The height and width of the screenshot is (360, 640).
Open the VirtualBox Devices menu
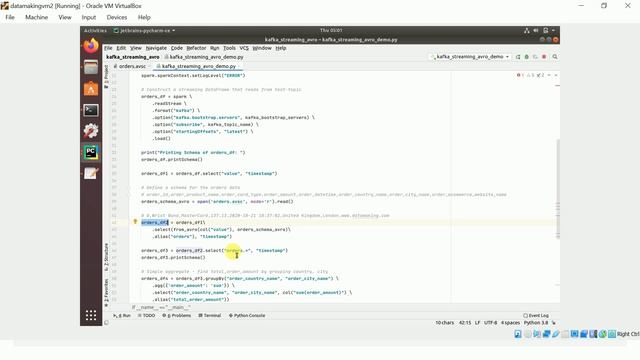point(117,17)
